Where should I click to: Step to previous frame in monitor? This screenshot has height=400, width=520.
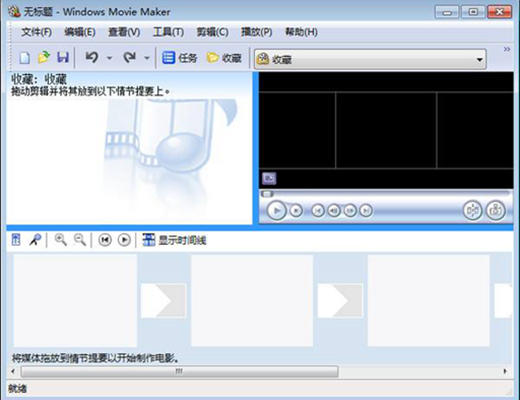[x=334, y=211]
